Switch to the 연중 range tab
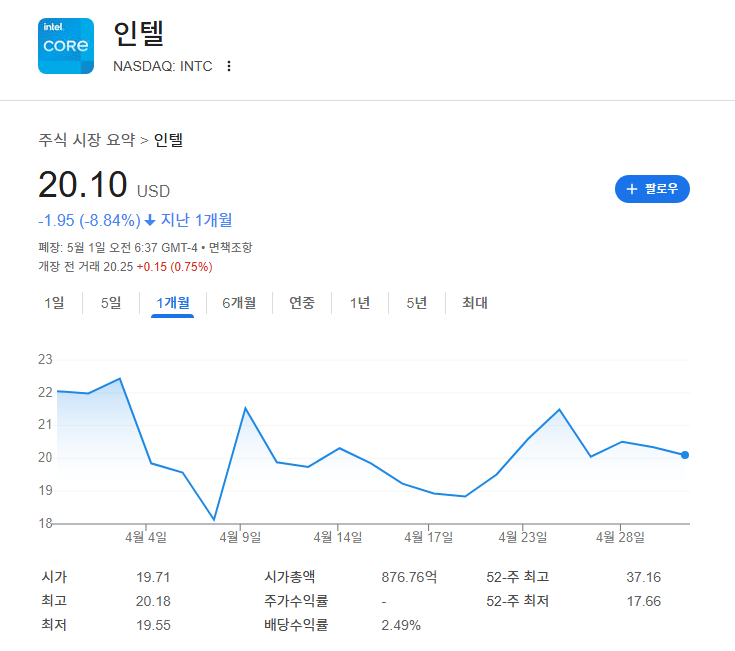 click(x=302, y=303)
